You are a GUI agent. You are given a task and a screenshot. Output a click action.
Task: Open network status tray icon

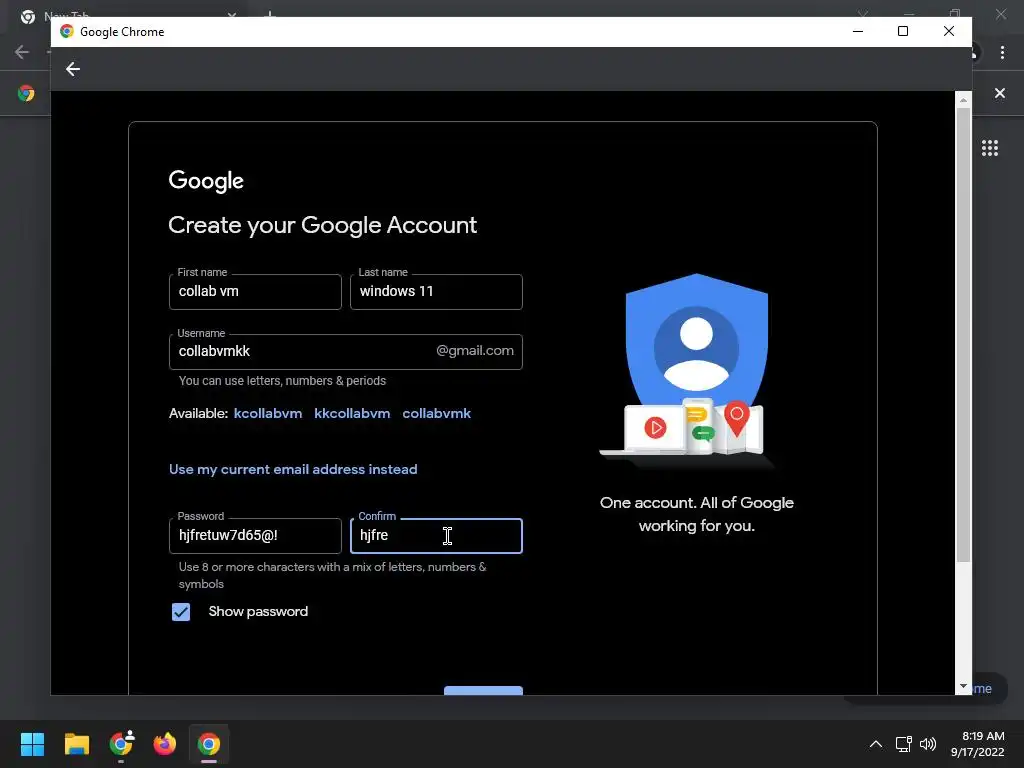tap(903, 744)
